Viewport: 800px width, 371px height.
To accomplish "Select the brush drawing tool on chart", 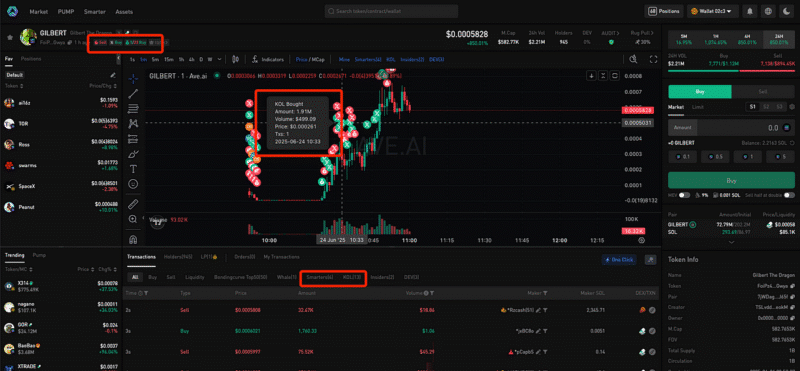I will point(133,154).
